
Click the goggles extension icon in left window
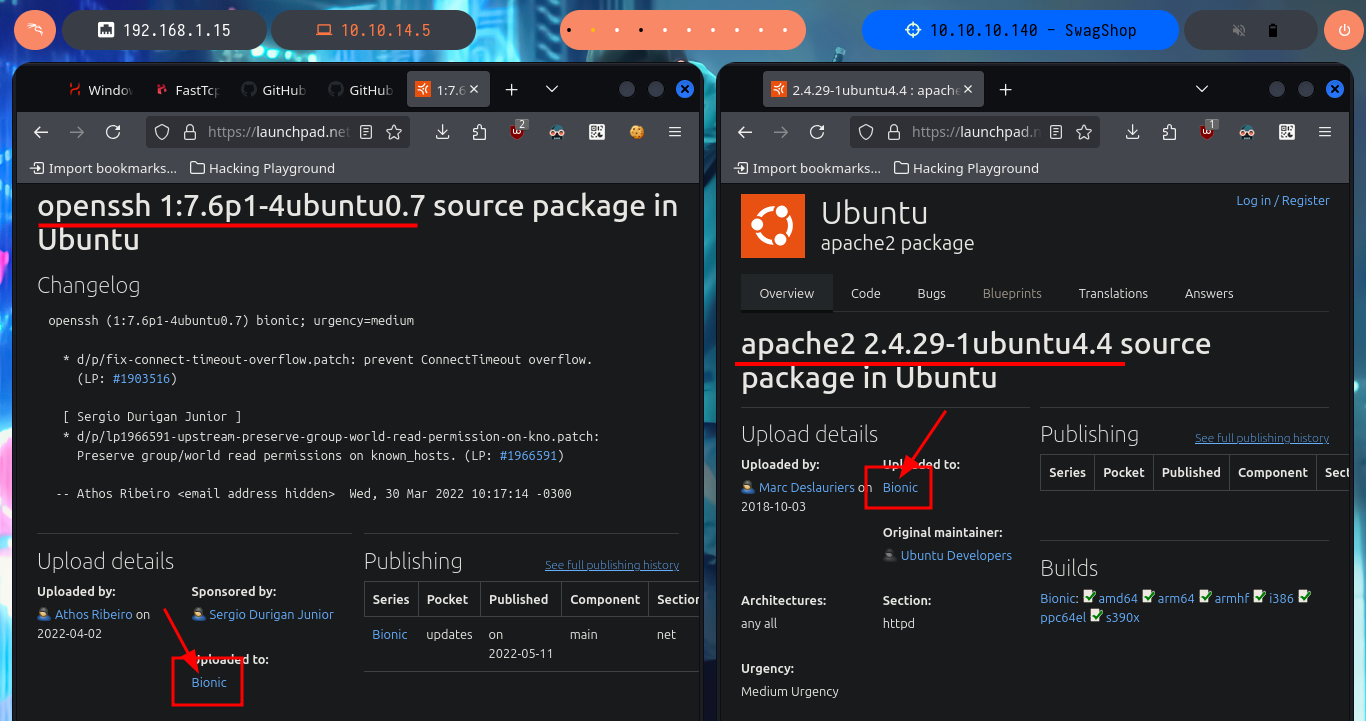(558, 132)
